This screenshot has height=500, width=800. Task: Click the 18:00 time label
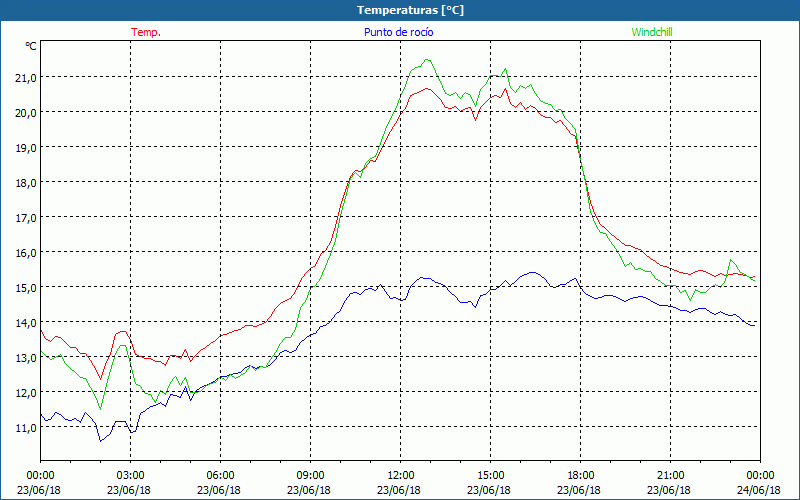tap(580, 476)
